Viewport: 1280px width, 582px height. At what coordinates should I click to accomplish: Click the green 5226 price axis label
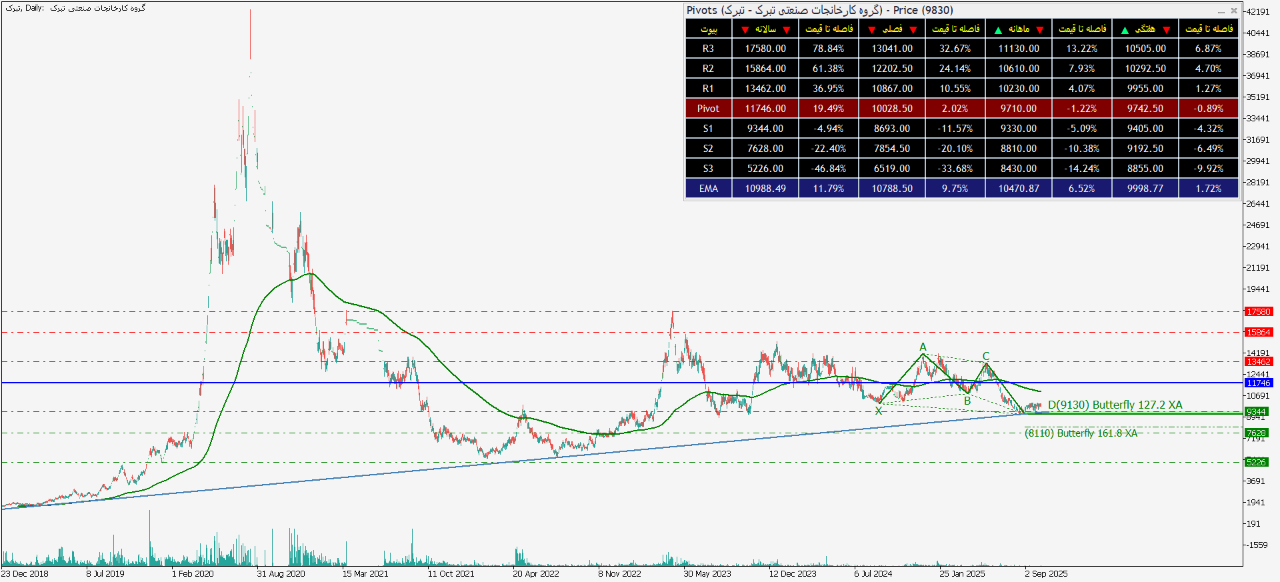[x=1256, y=462]
